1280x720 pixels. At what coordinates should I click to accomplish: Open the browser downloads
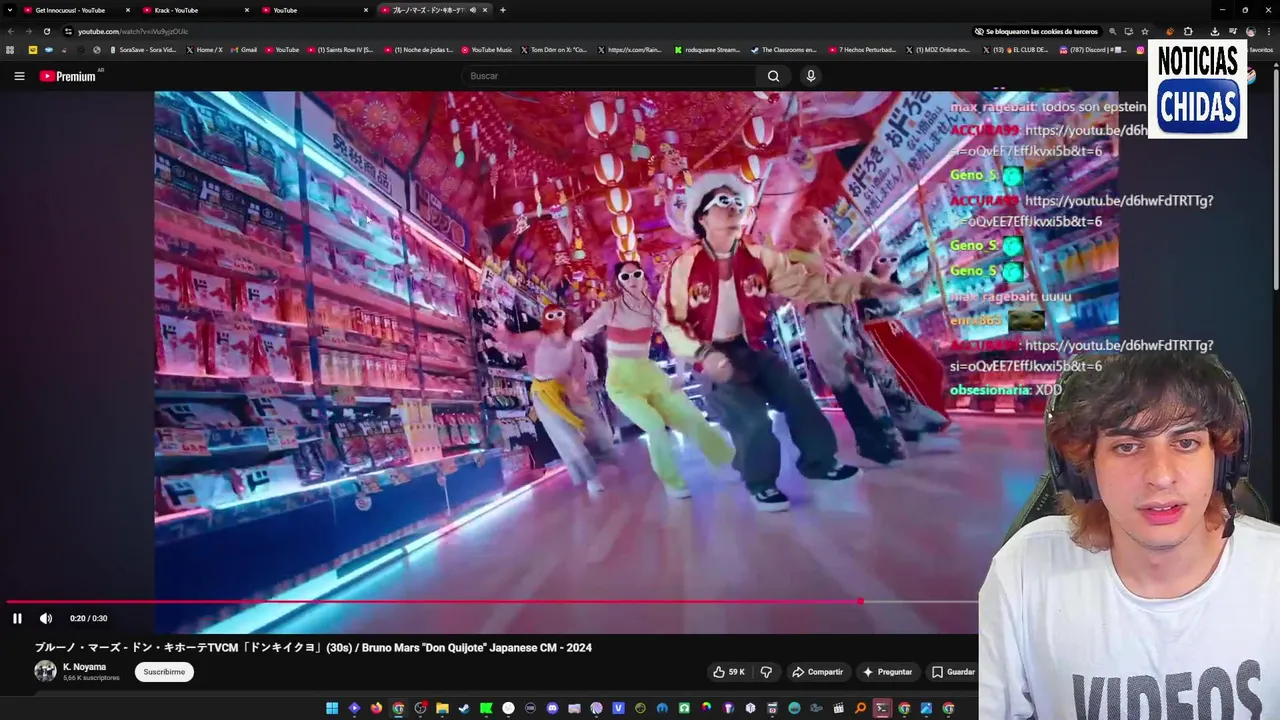1215,31
